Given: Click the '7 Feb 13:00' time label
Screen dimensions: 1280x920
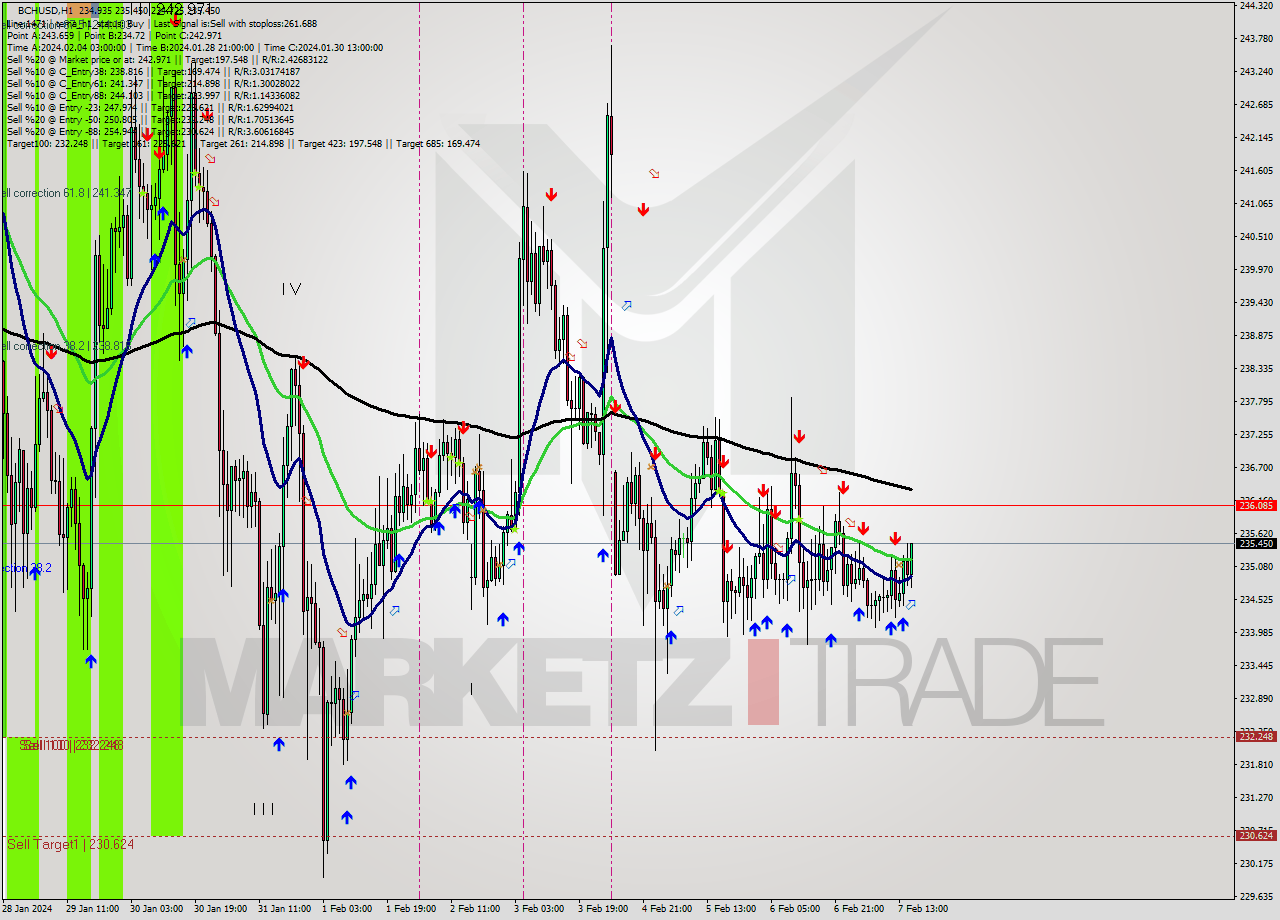Looking at the screenshot, I should [923, 909].
